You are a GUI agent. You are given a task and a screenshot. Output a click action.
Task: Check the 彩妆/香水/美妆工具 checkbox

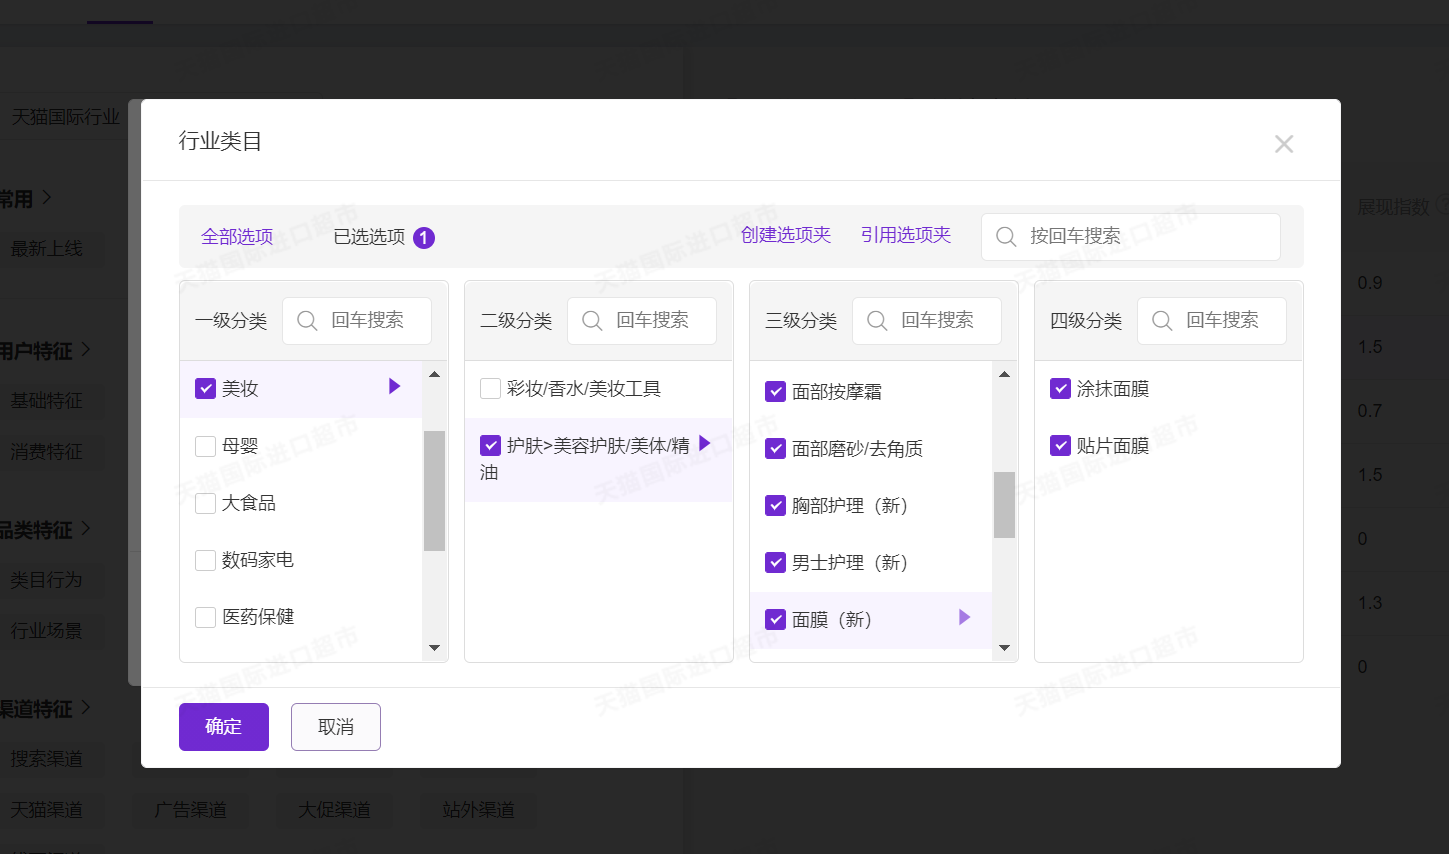[x=490, y=388]
